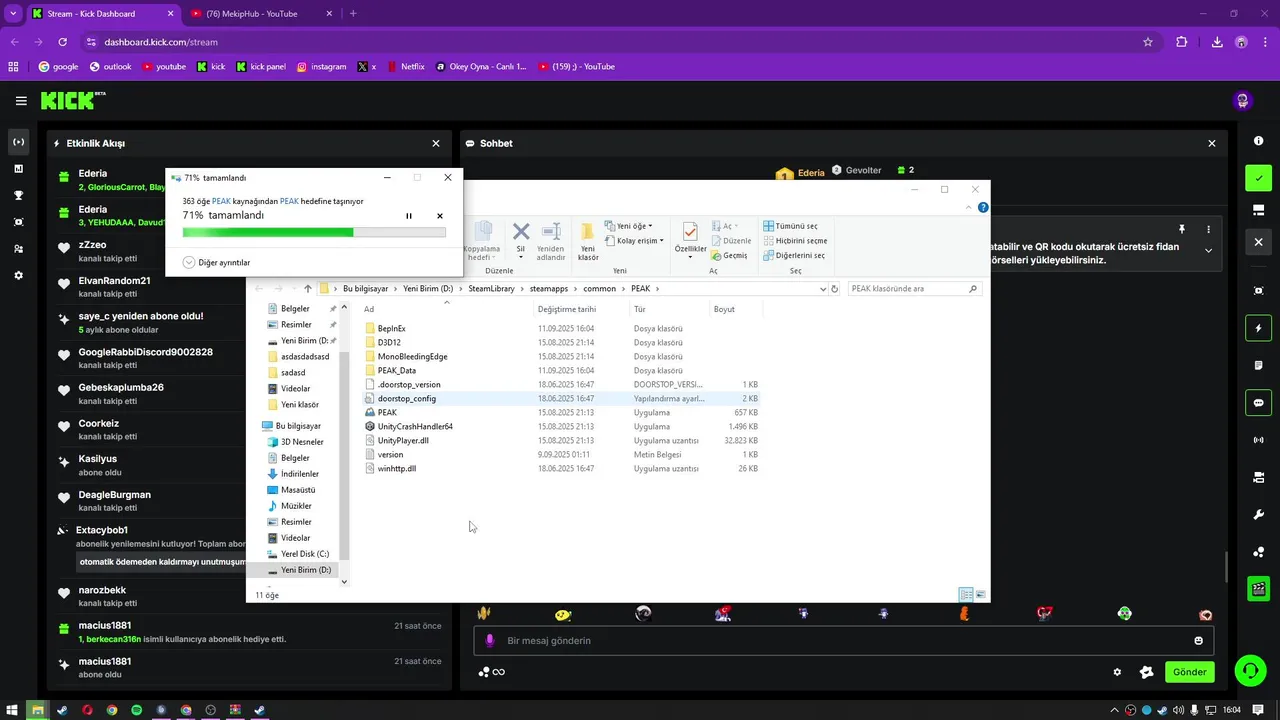Image resolution: width=1280 pixels, height=720 pixels.
Task: Pause the file transfer at 71%
Action: point(409,216)
